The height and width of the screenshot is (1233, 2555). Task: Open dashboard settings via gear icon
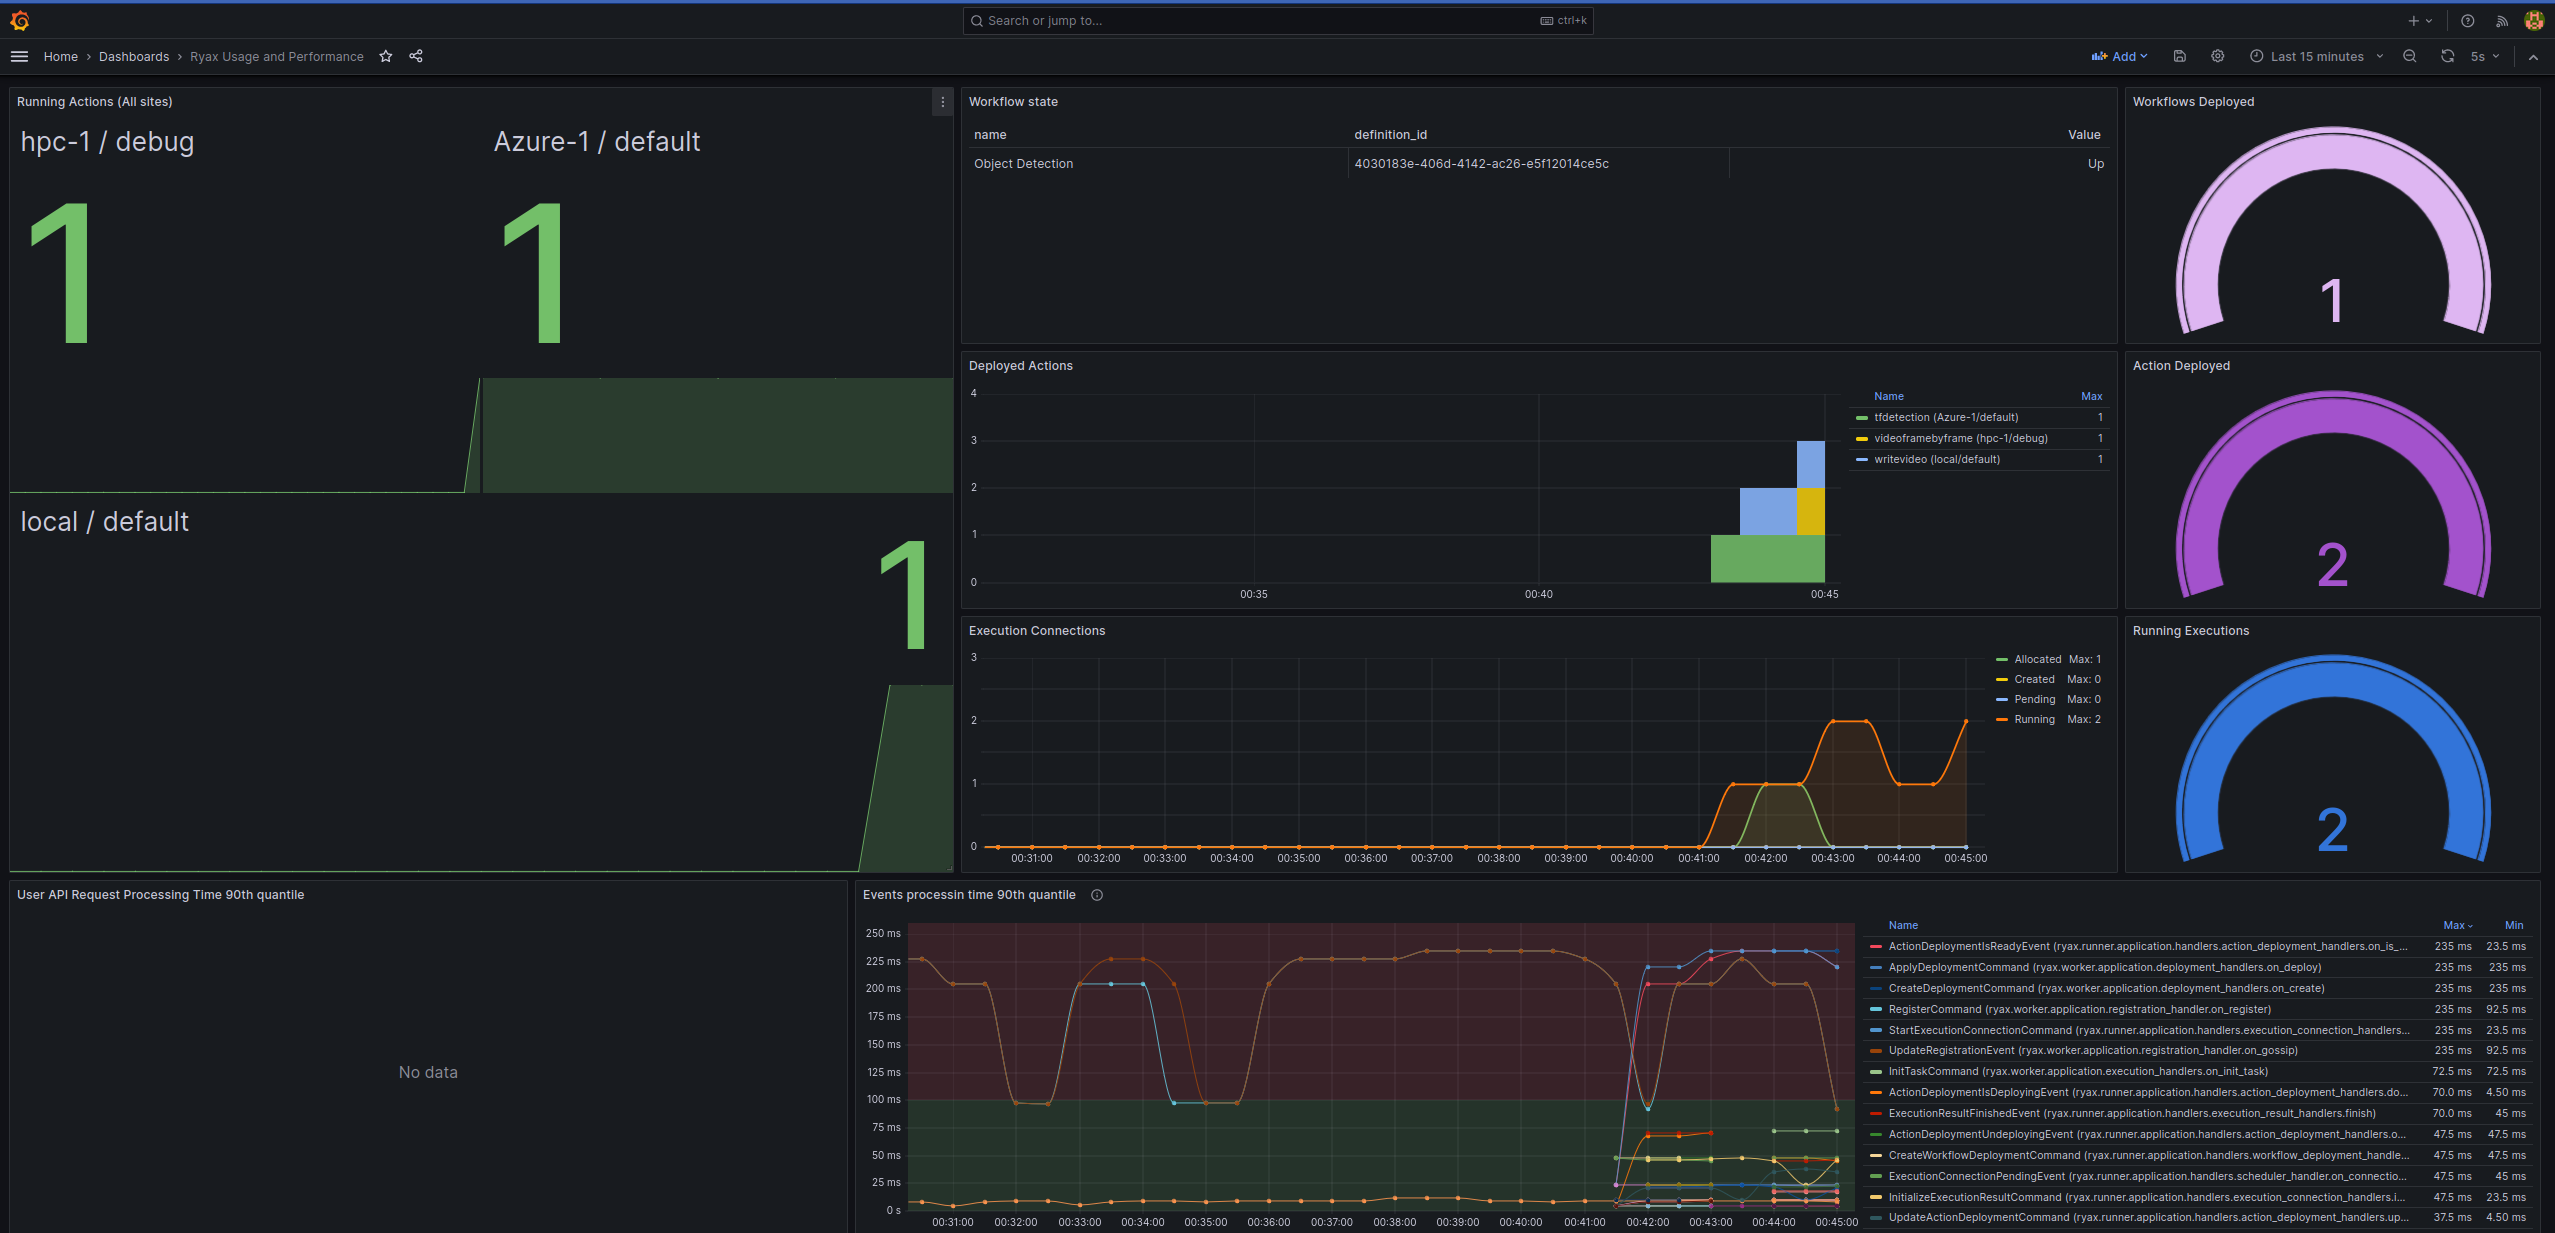click(x=2218, y=56)
